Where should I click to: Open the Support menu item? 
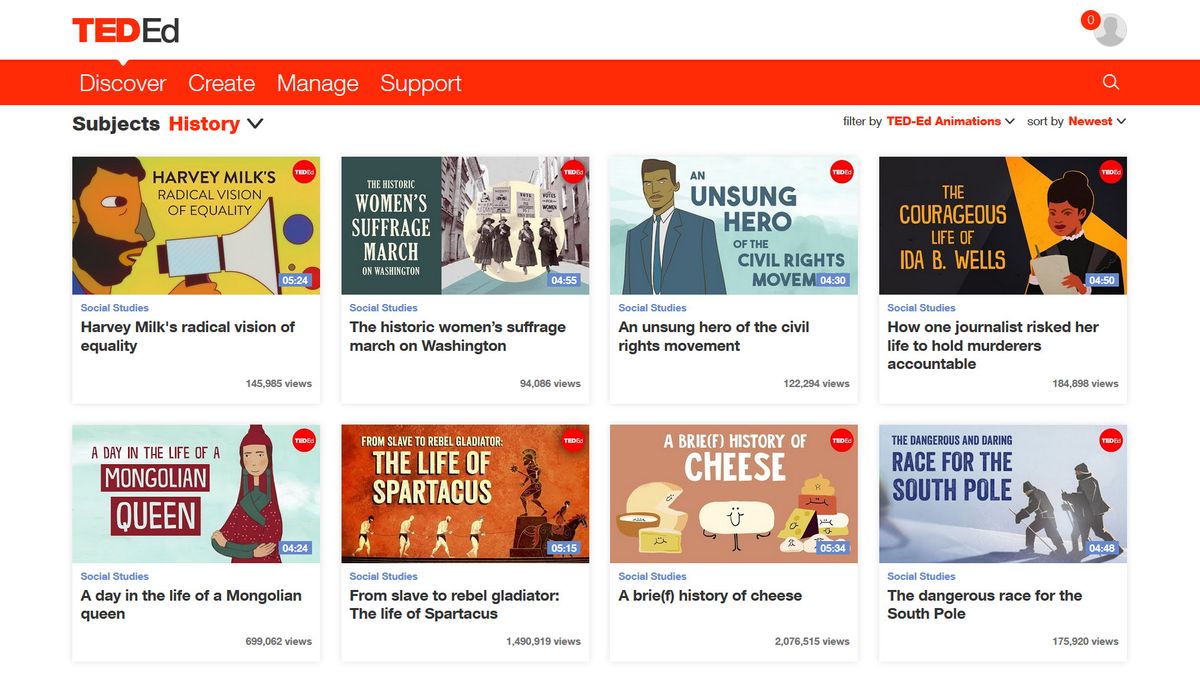pos(421,83)
